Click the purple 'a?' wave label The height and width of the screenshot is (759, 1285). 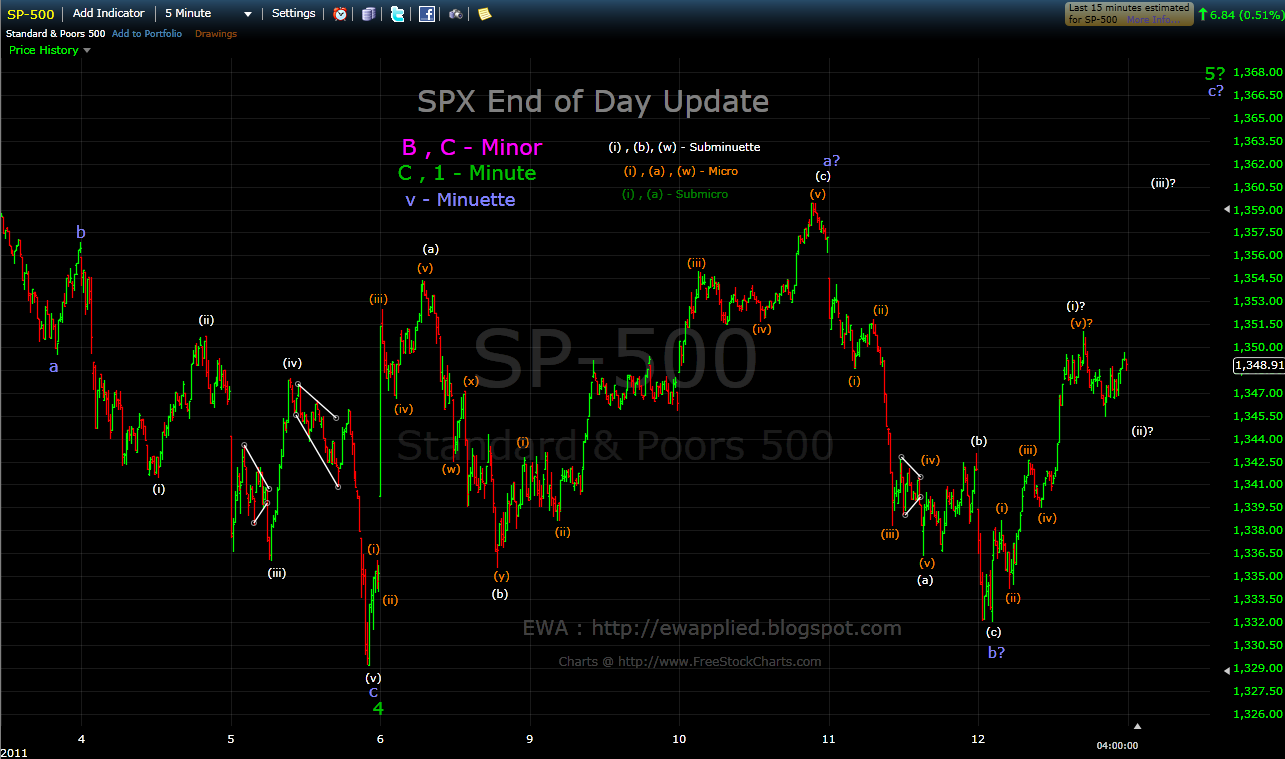832,161
